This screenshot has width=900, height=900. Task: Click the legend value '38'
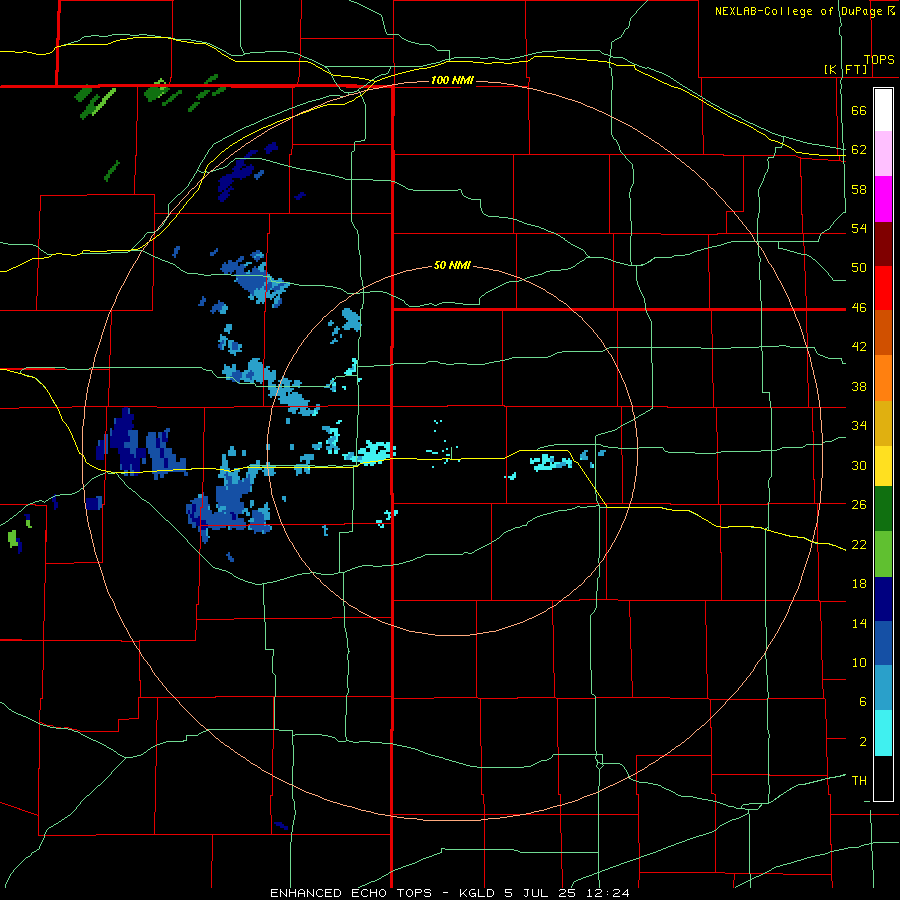coord(859,386)
